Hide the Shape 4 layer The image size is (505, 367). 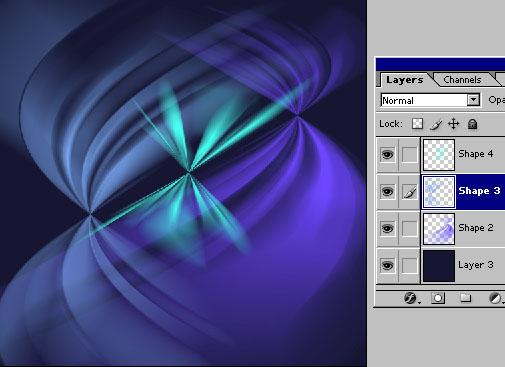tap(387, 155)
